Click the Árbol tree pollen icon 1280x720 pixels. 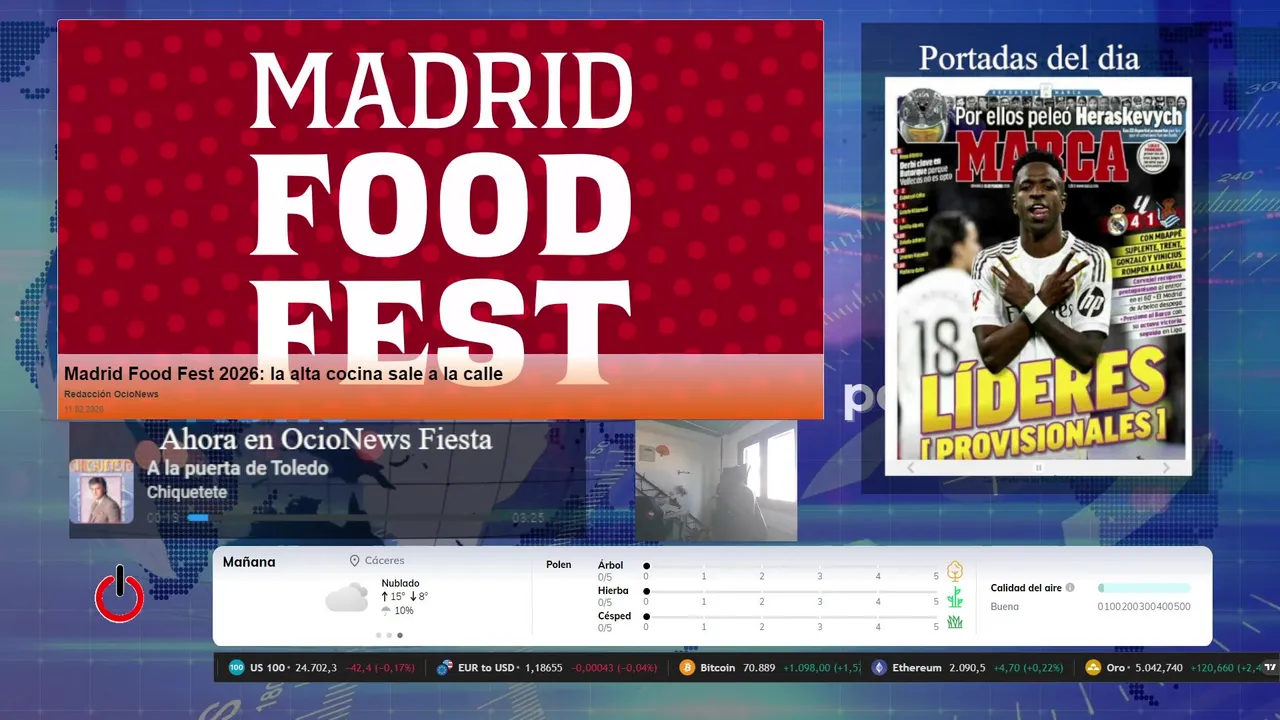point(955,571)
